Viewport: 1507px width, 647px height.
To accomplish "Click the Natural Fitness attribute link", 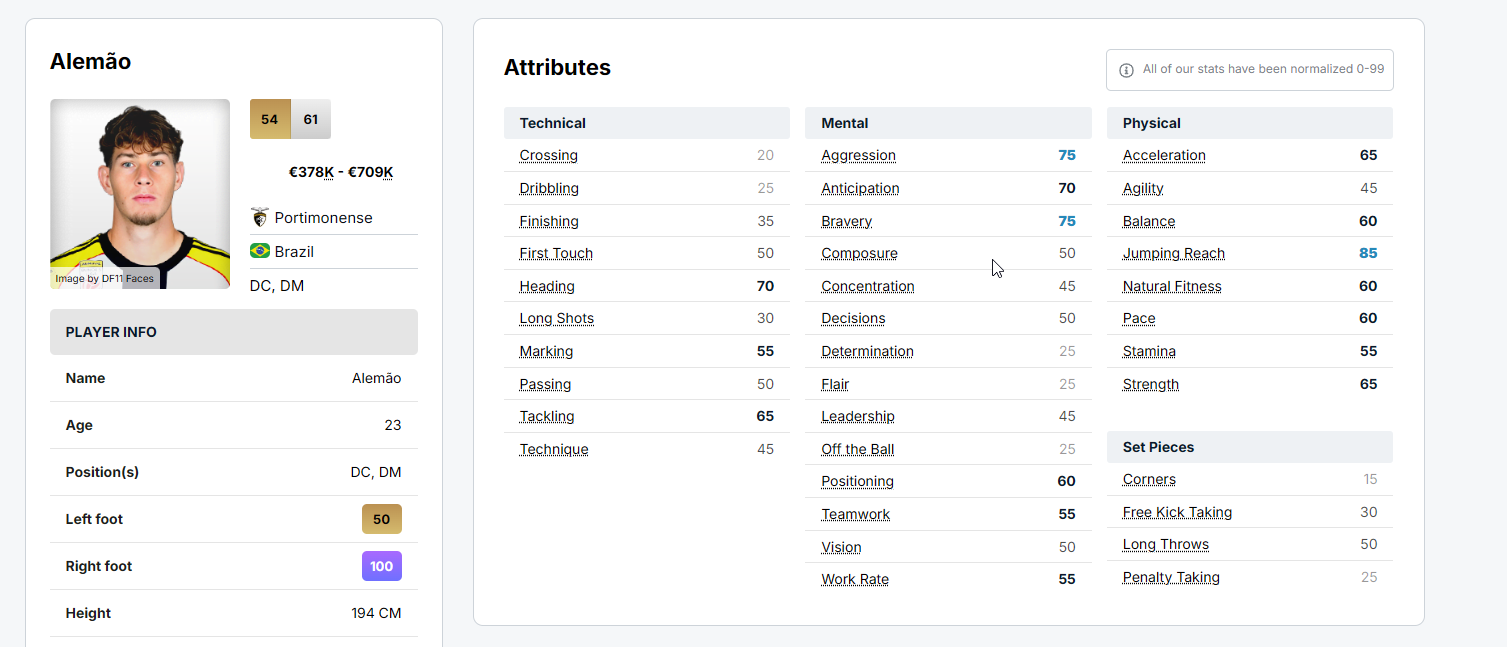I will point(1172,286).
